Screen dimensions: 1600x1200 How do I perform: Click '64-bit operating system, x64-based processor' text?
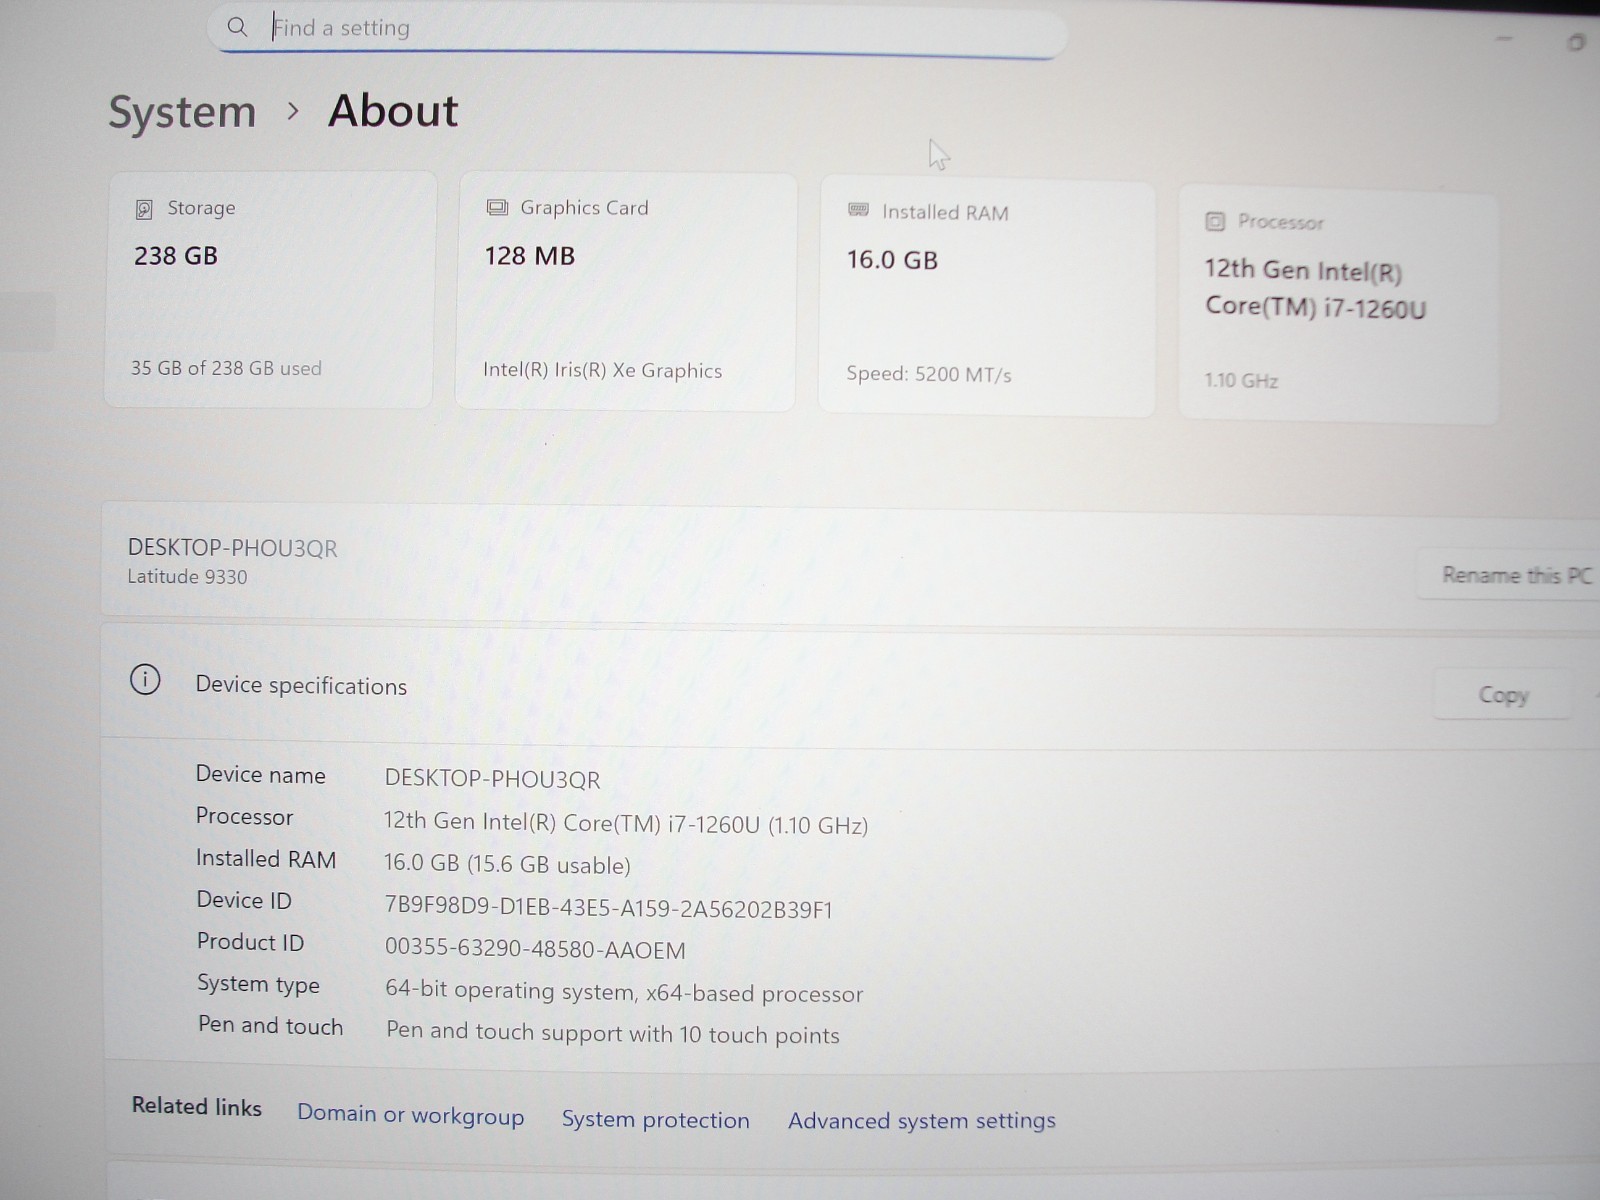pos(624,992)
